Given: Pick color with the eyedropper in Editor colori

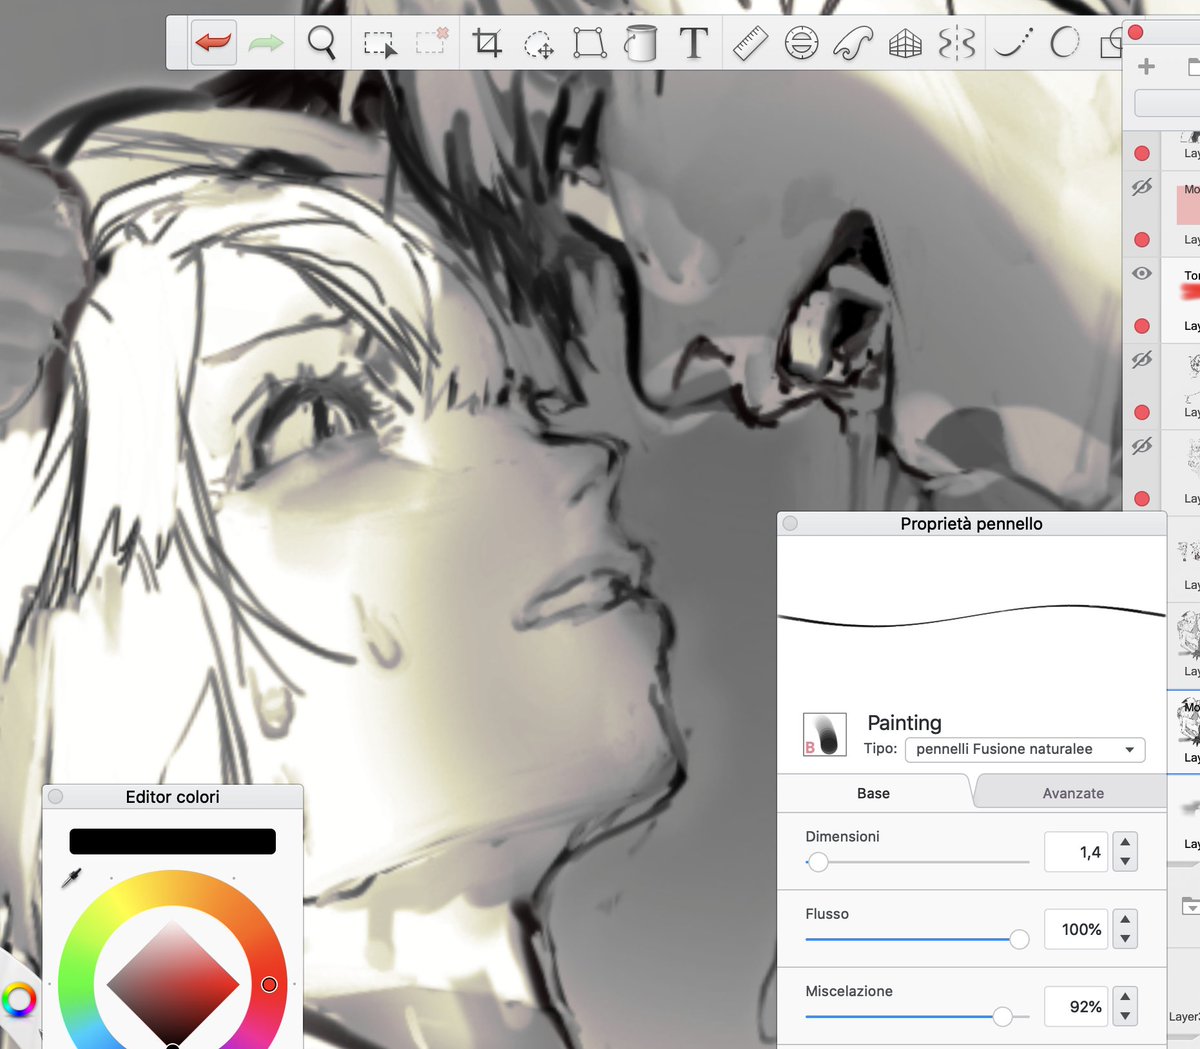Looking at the screenshot, I should point(72,878).
